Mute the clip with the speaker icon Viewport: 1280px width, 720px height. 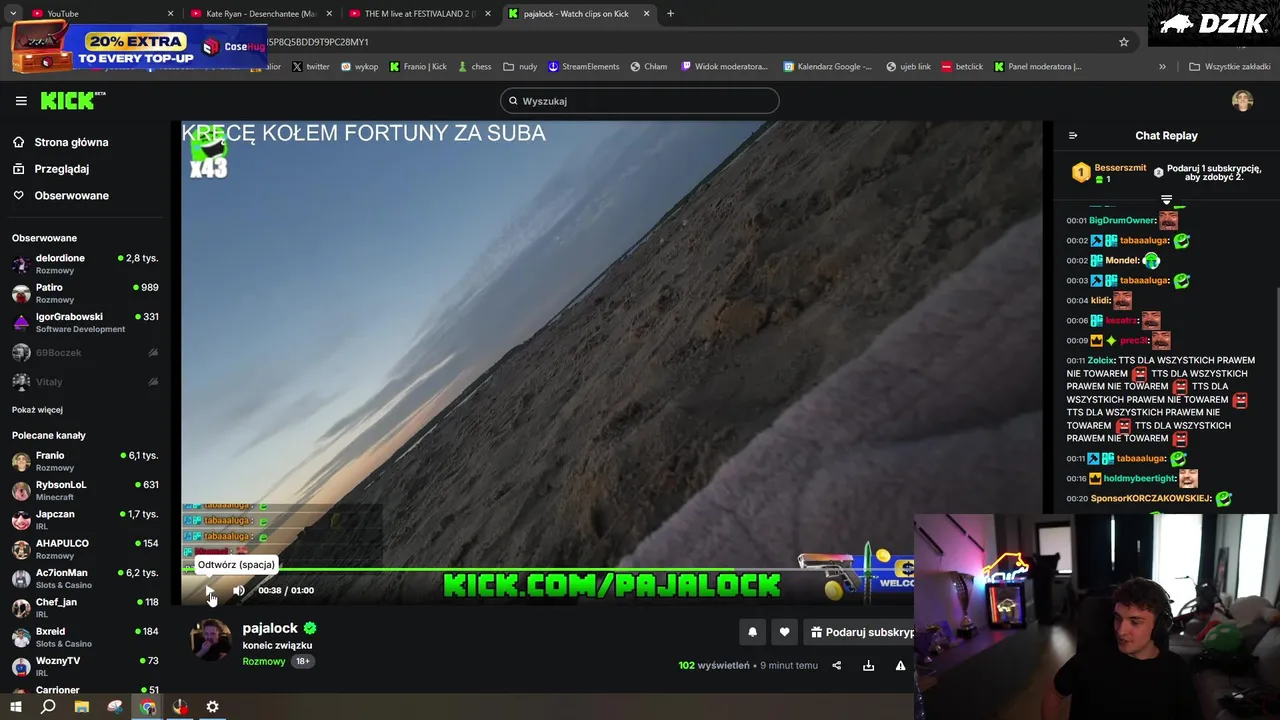pyautogui.click(x=239, y=591)
